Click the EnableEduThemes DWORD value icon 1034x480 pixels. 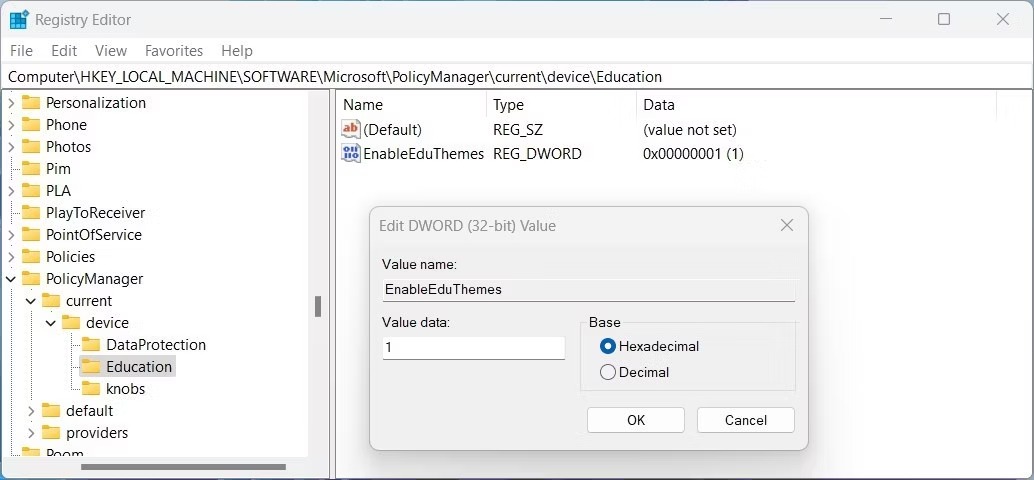point(351,154)
